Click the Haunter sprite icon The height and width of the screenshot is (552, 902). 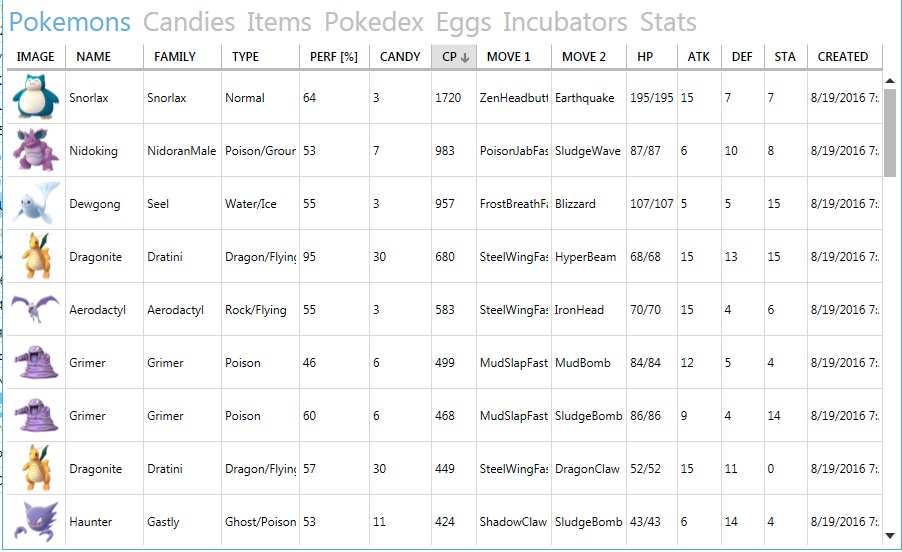point(36,521)
